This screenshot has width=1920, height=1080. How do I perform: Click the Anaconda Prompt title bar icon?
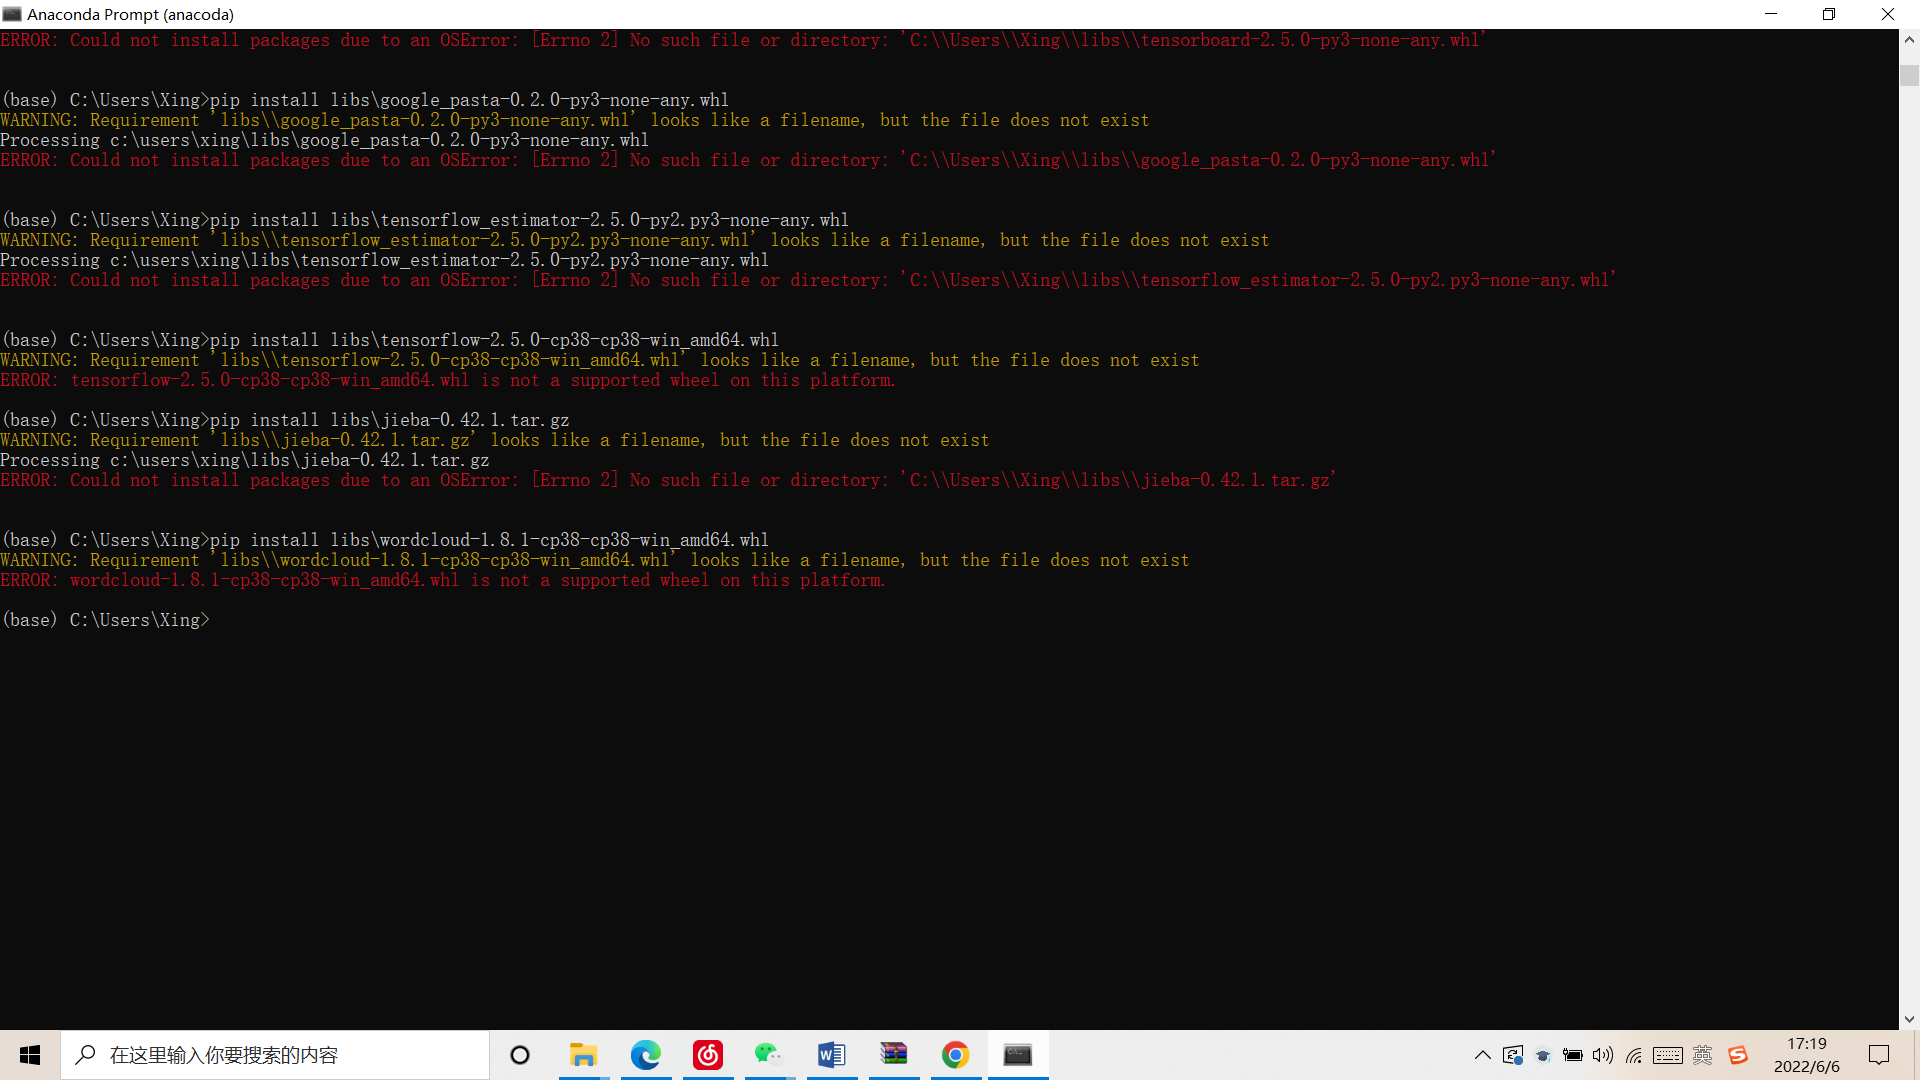coord(12,14)
